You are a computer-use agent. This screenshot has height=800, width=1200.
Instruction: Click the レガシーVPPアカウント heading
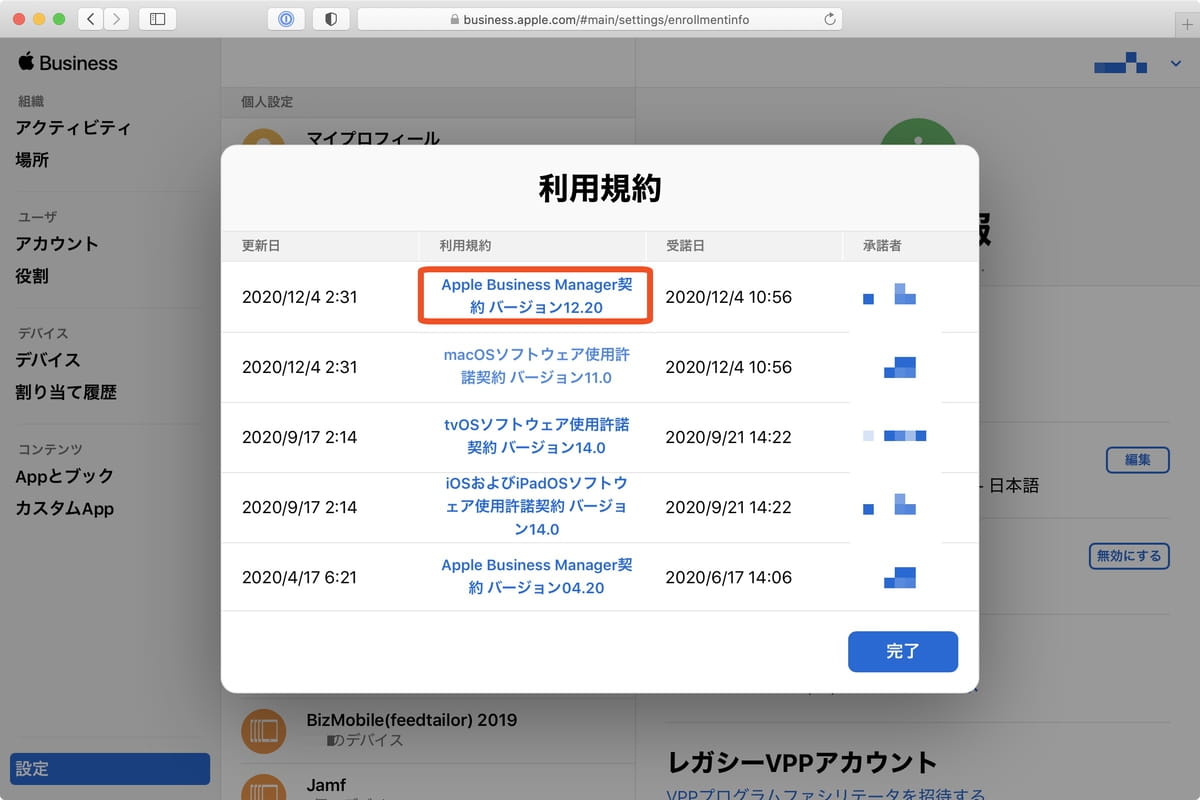click(802, 763)
